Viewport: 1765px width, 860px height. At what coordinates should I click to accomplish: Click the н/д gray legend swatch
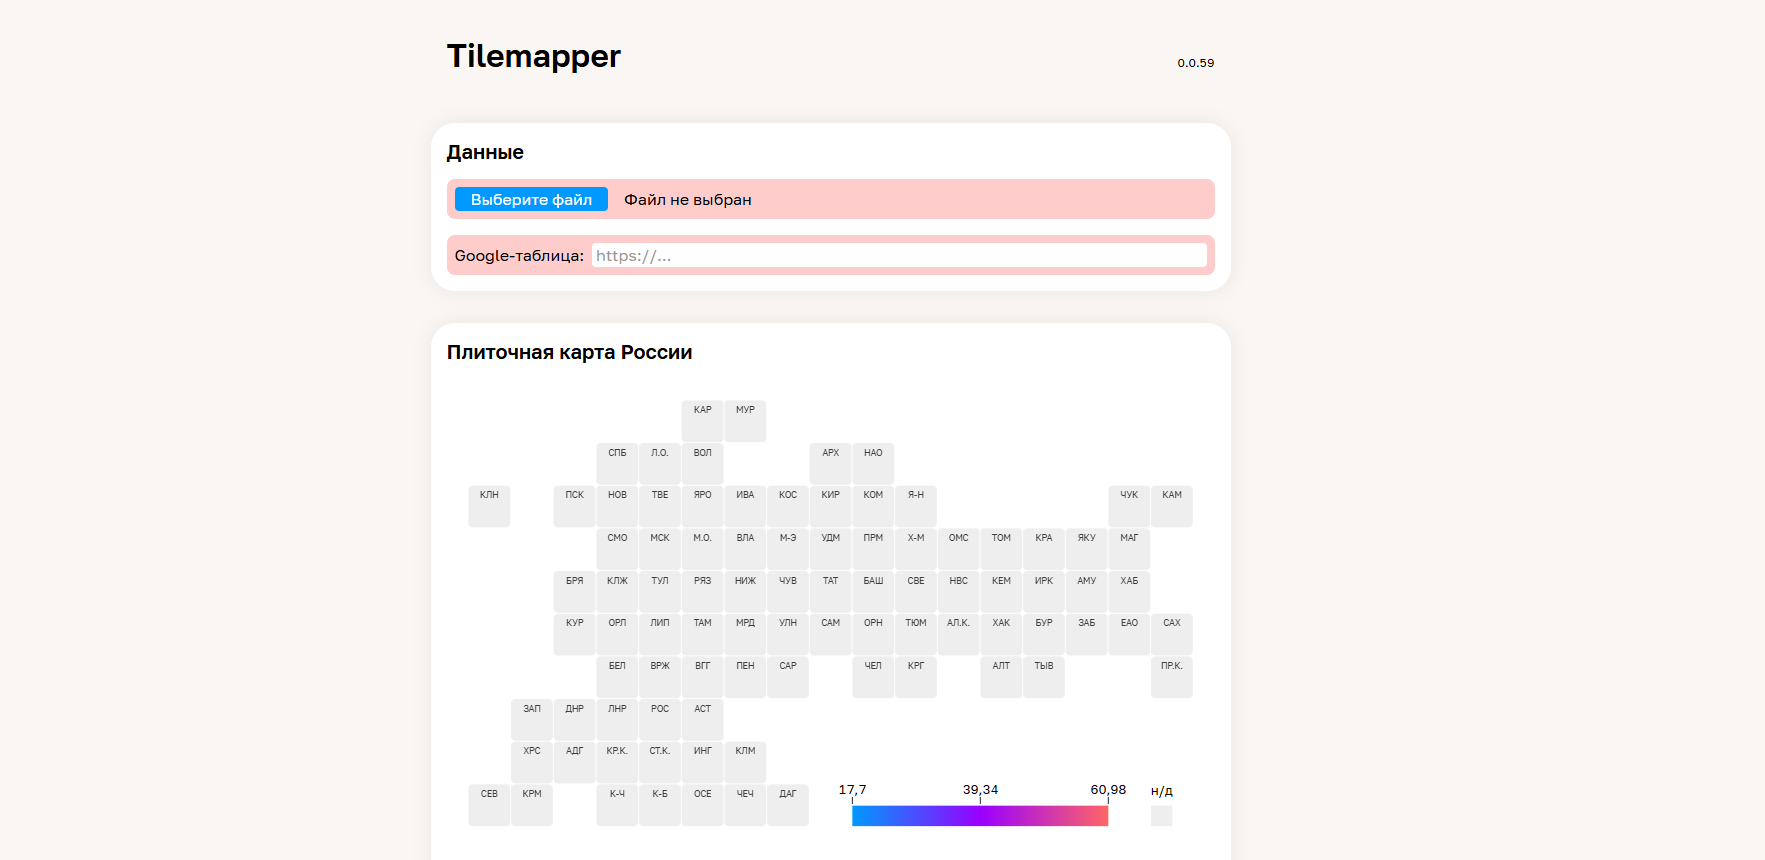(1161, 816)
